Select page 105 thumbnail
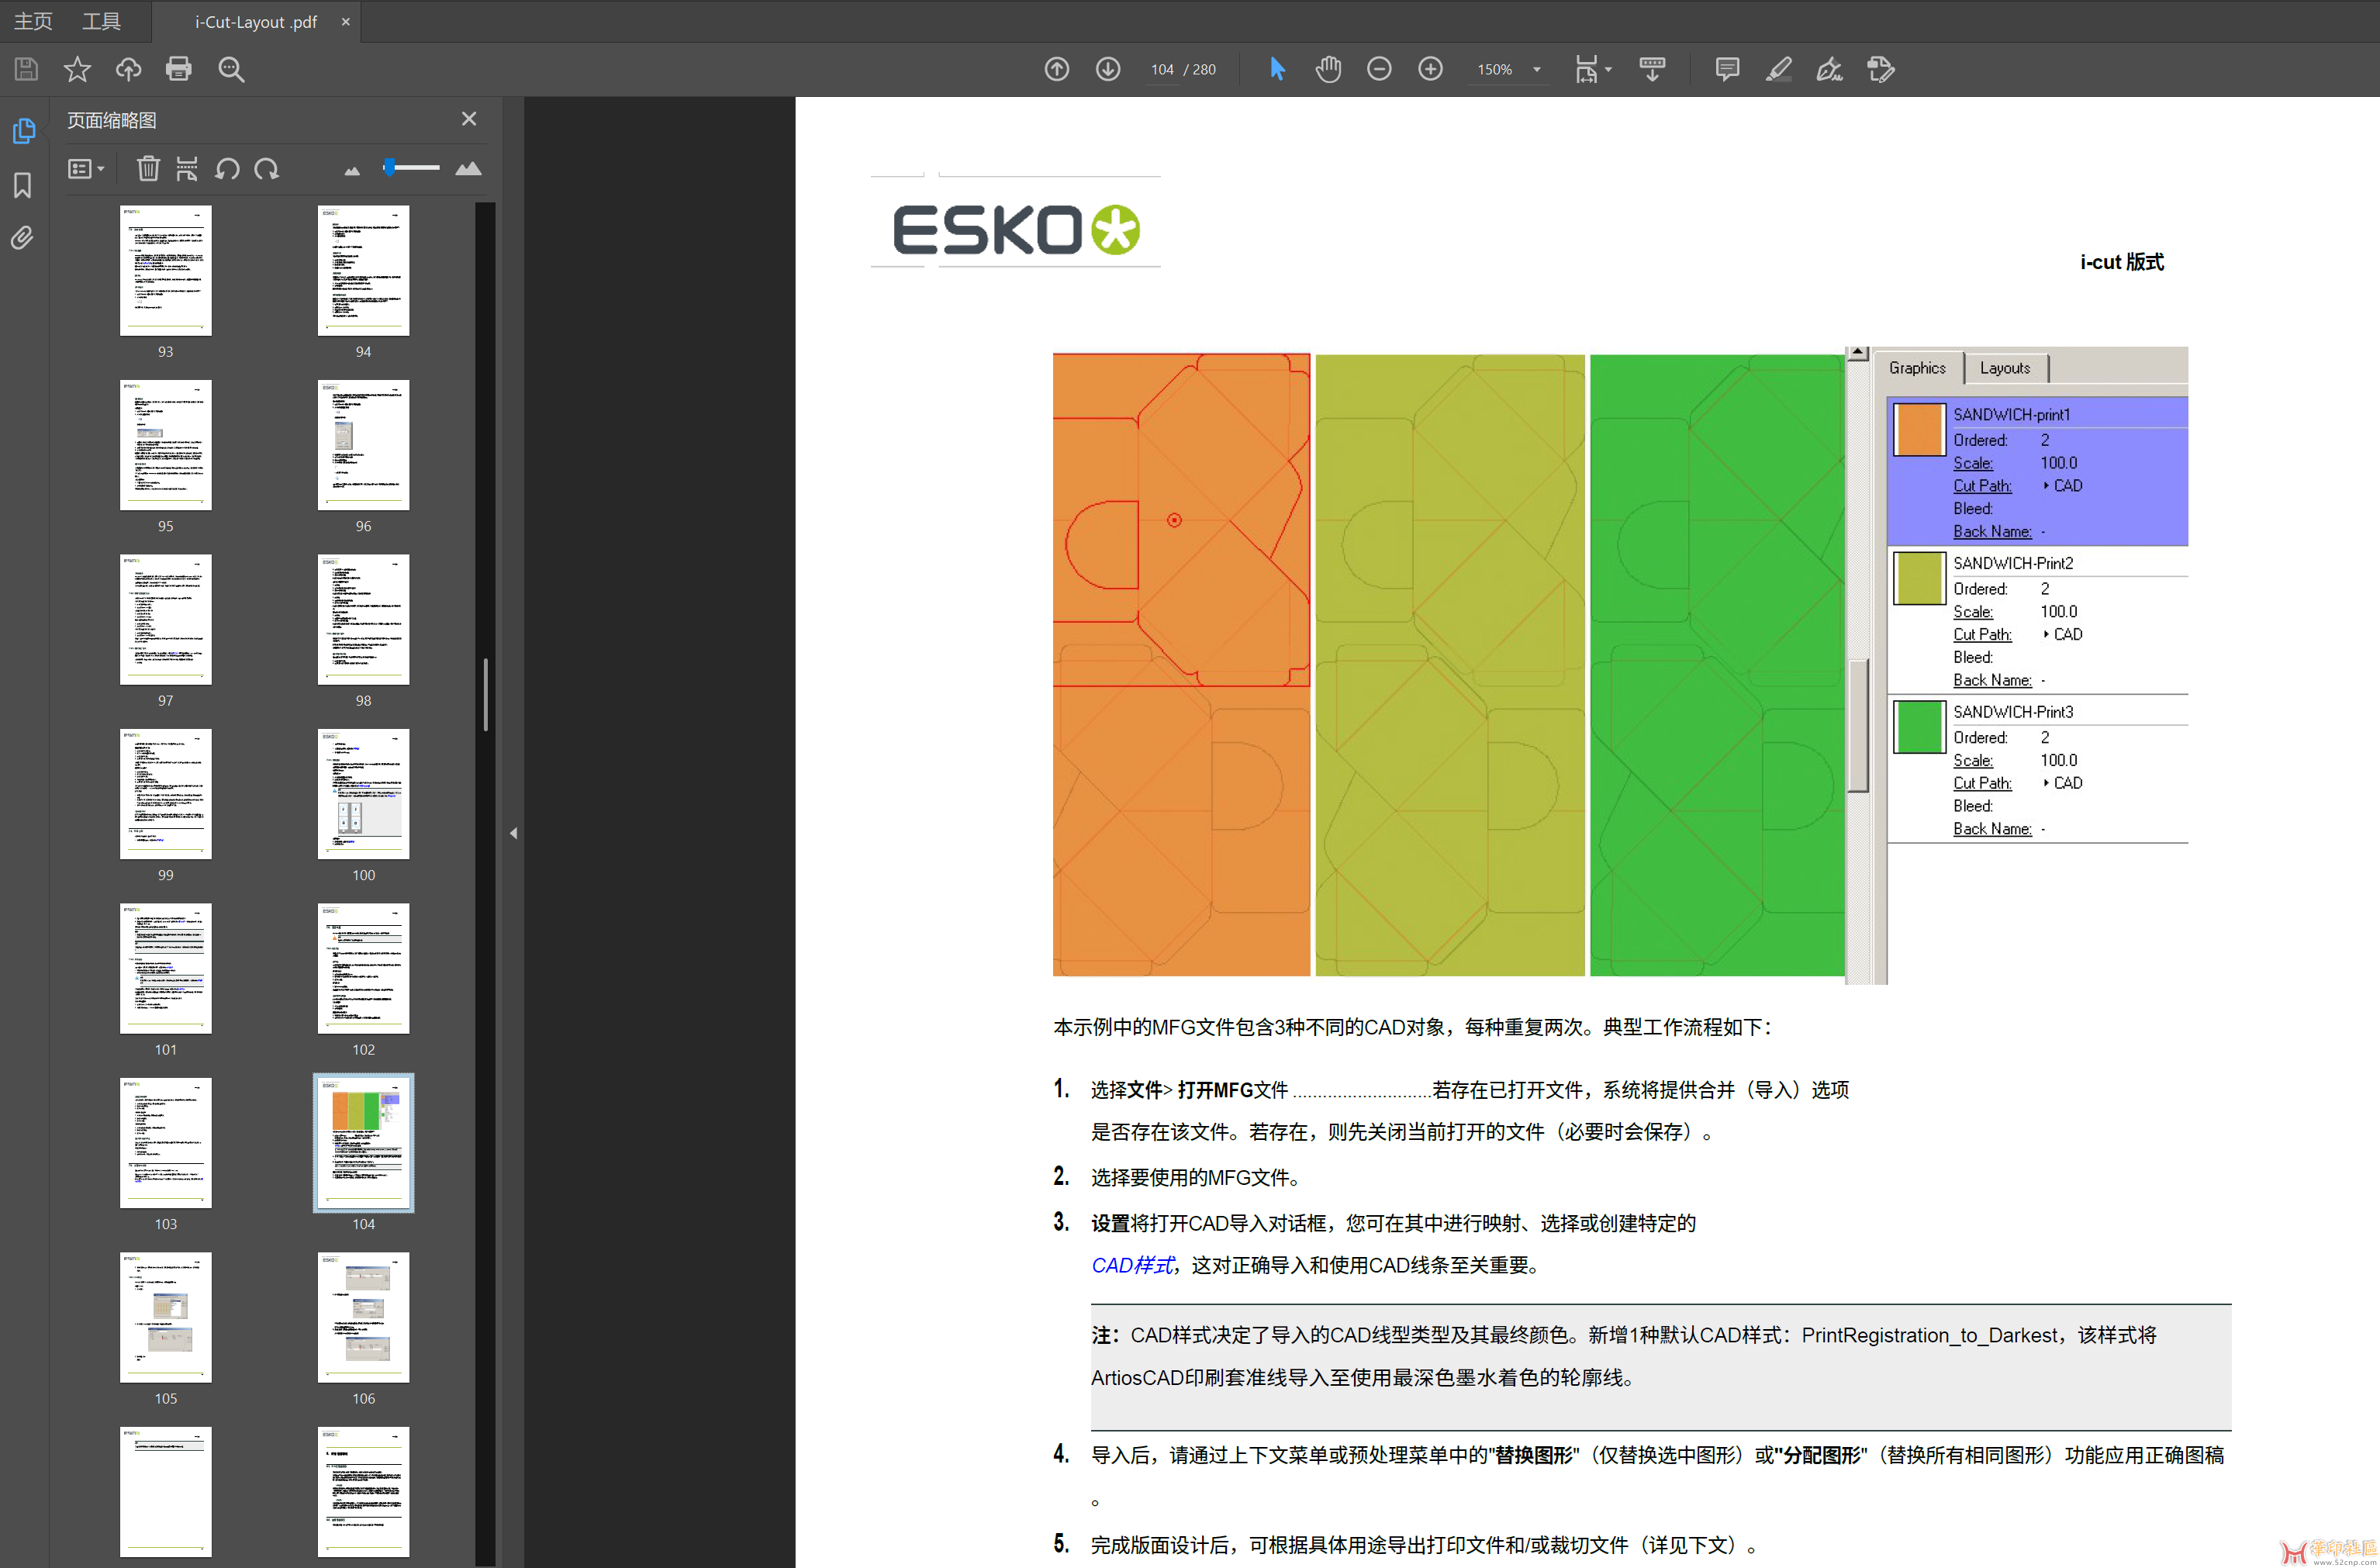 click(166, 1317)
